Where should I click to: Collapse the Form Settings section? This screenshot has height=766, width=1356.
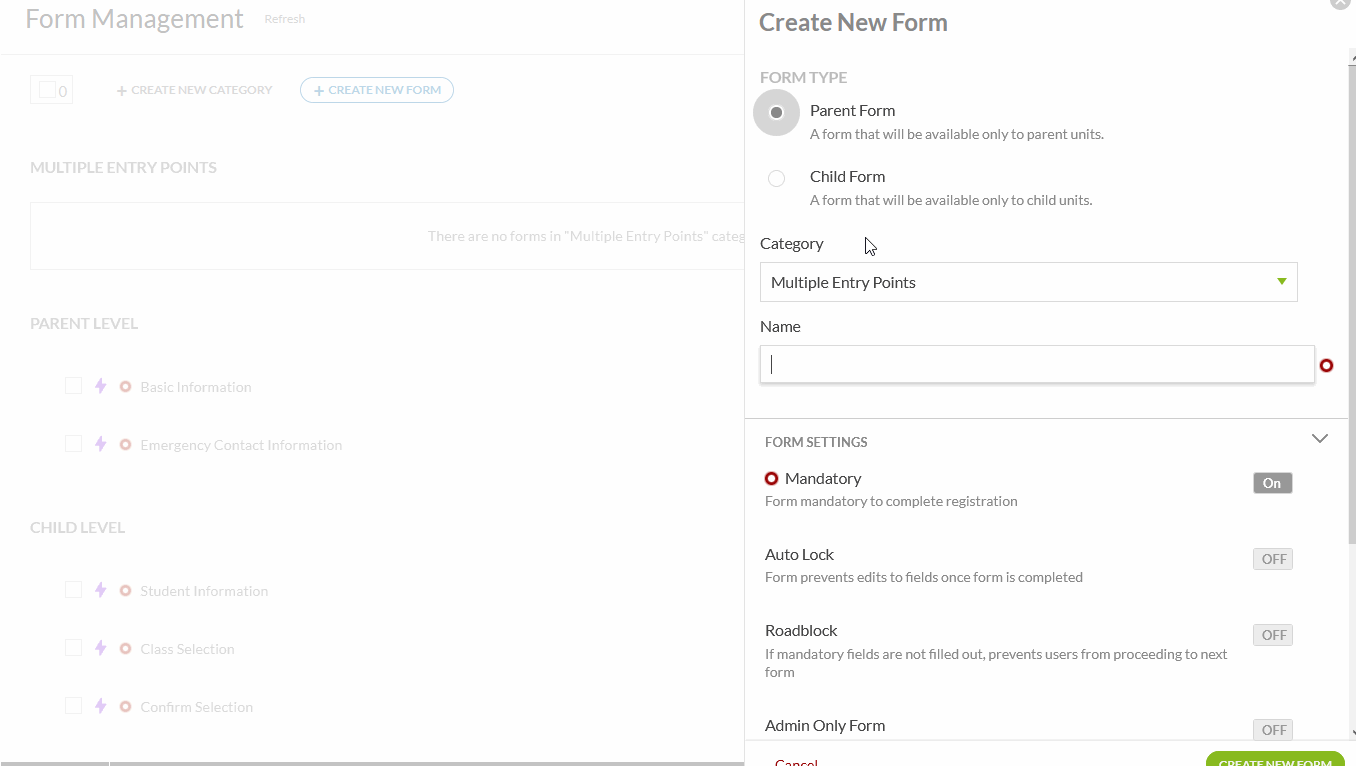coord(1319,439)
